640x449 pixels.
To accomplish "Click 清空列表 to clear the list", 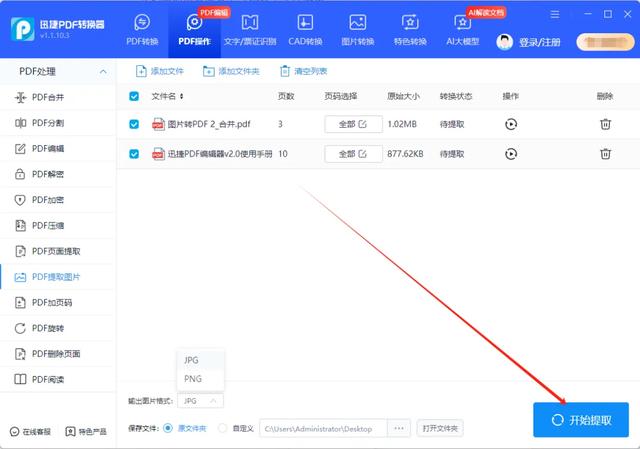I will (x=303, y=71).
